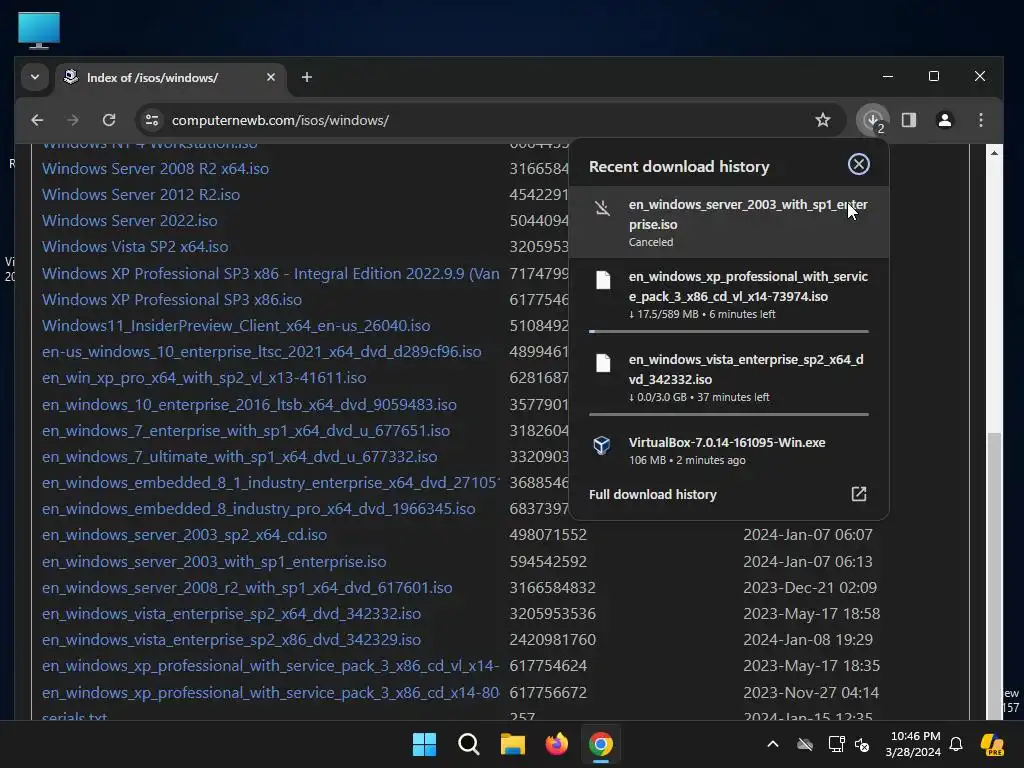Open the Chrome downloads icon in toolbar

coord(872,120)
